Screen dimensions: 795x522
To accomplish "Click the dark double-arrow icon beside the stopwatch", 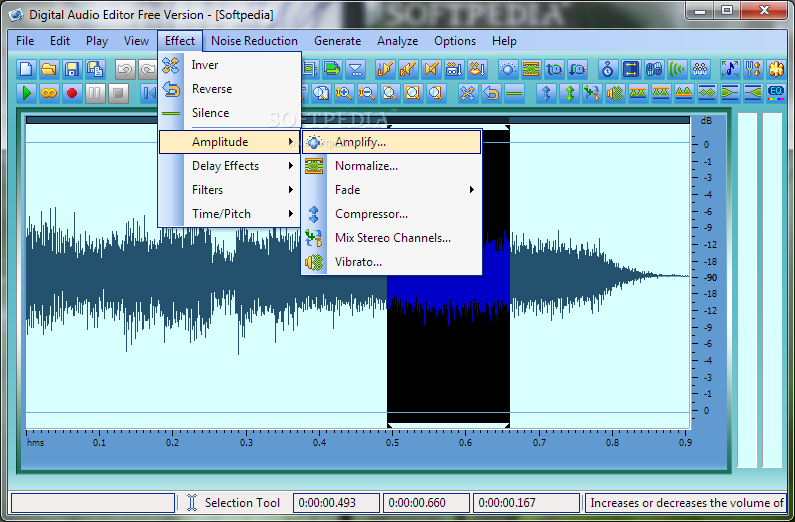I will pos(631,68).
